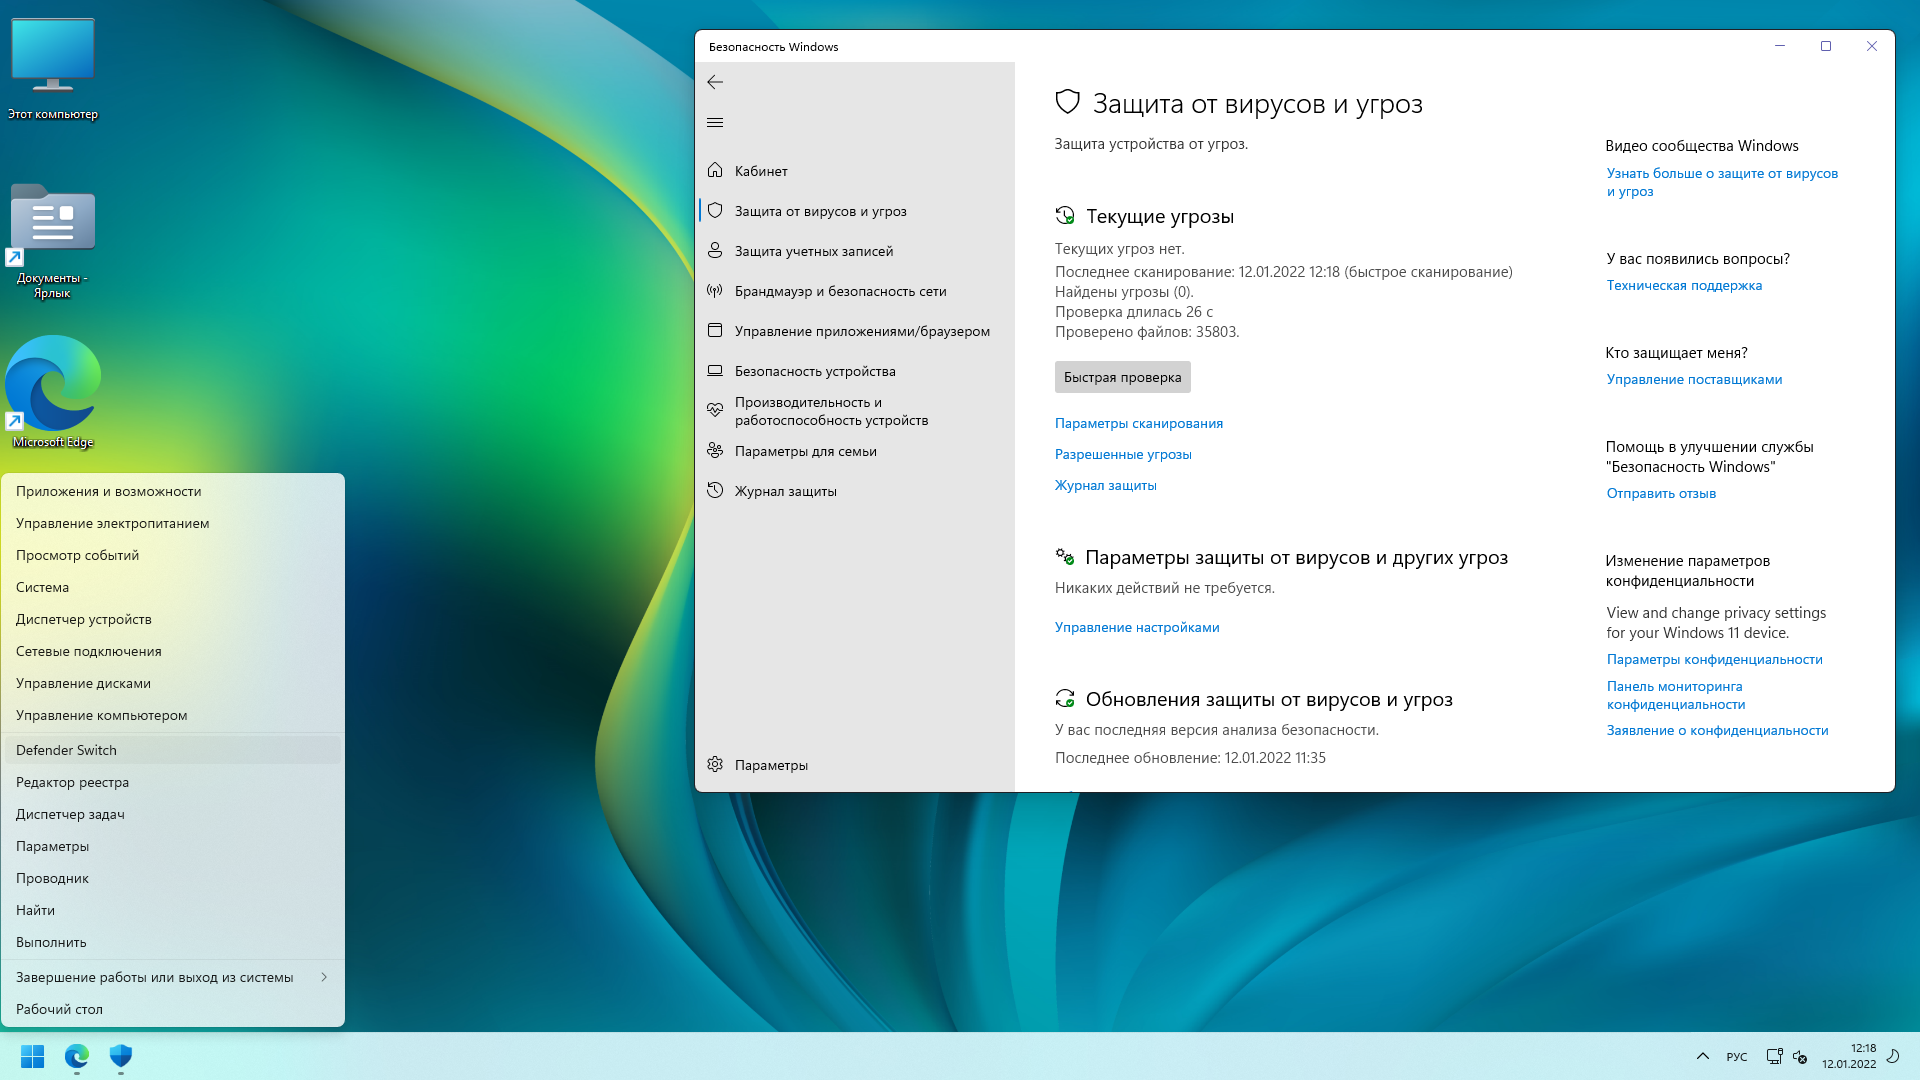
Task: Open Microsoft Edge from the taskbar
Action: 77,1056
